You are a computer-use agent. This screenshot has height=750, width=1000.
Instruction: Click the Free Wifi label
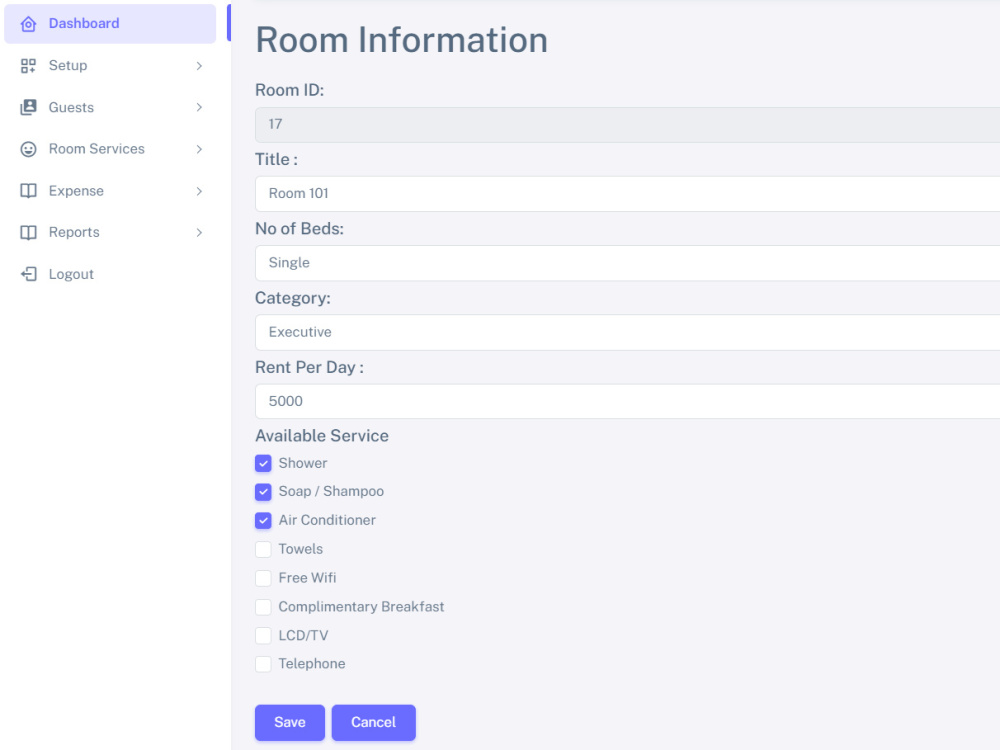click(x=307, y=578)
